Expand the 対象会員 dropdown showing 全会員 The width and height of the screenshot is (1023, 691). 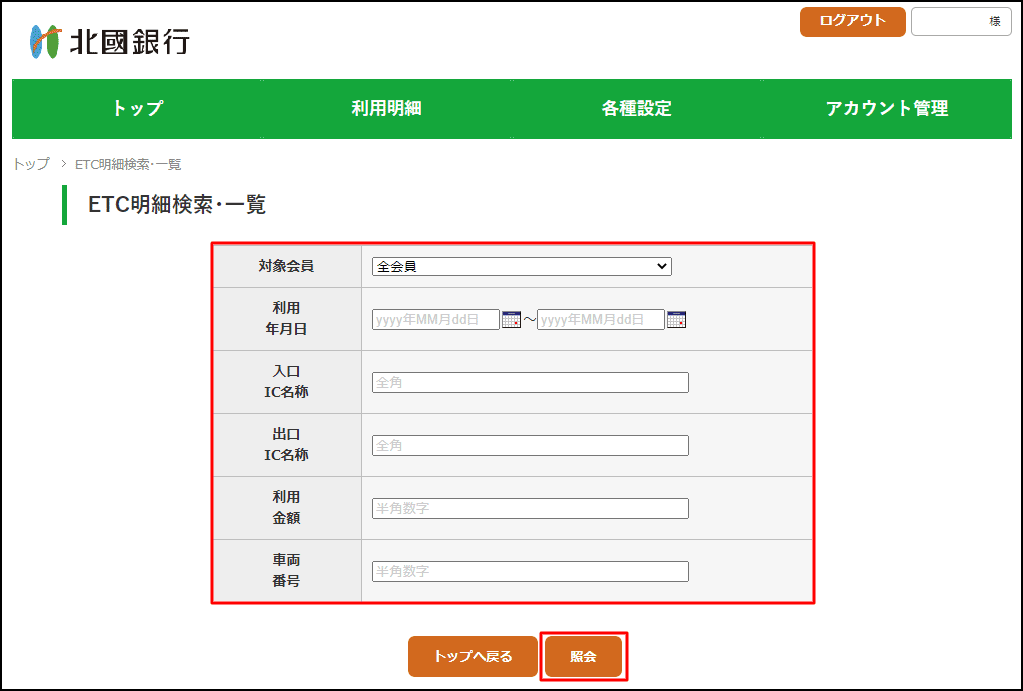[x=521, y=266]
